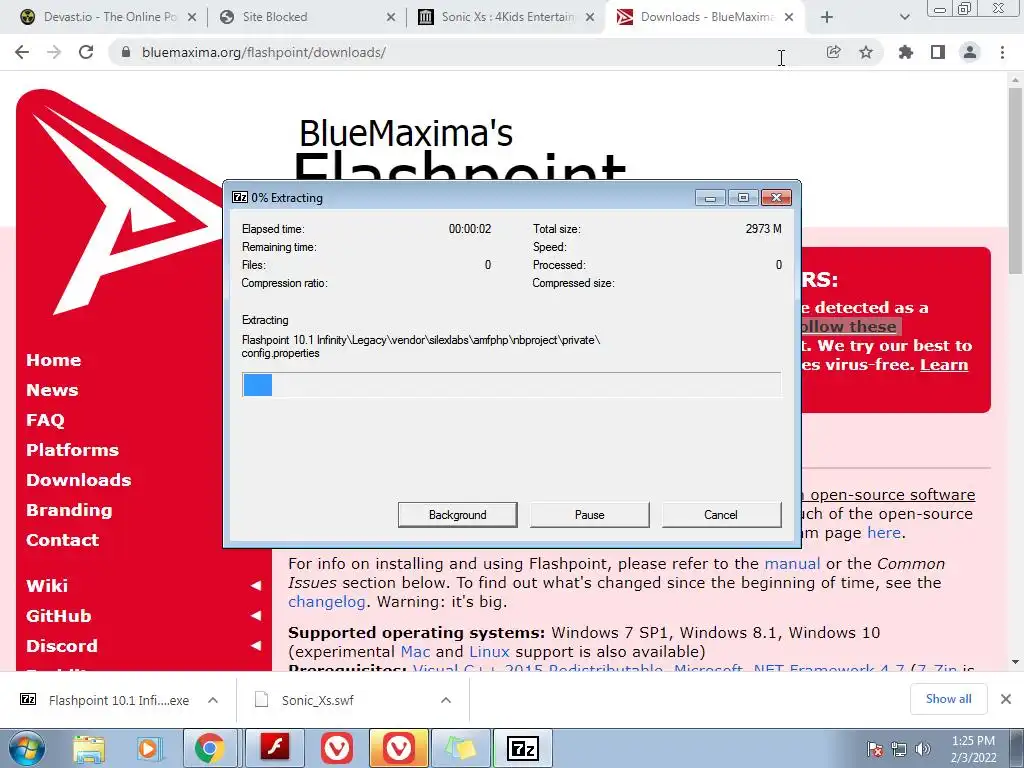1024x768 pixels.
Task: Expand Sonic_Xs.swf download options chevron
Action: pos(445,700)
